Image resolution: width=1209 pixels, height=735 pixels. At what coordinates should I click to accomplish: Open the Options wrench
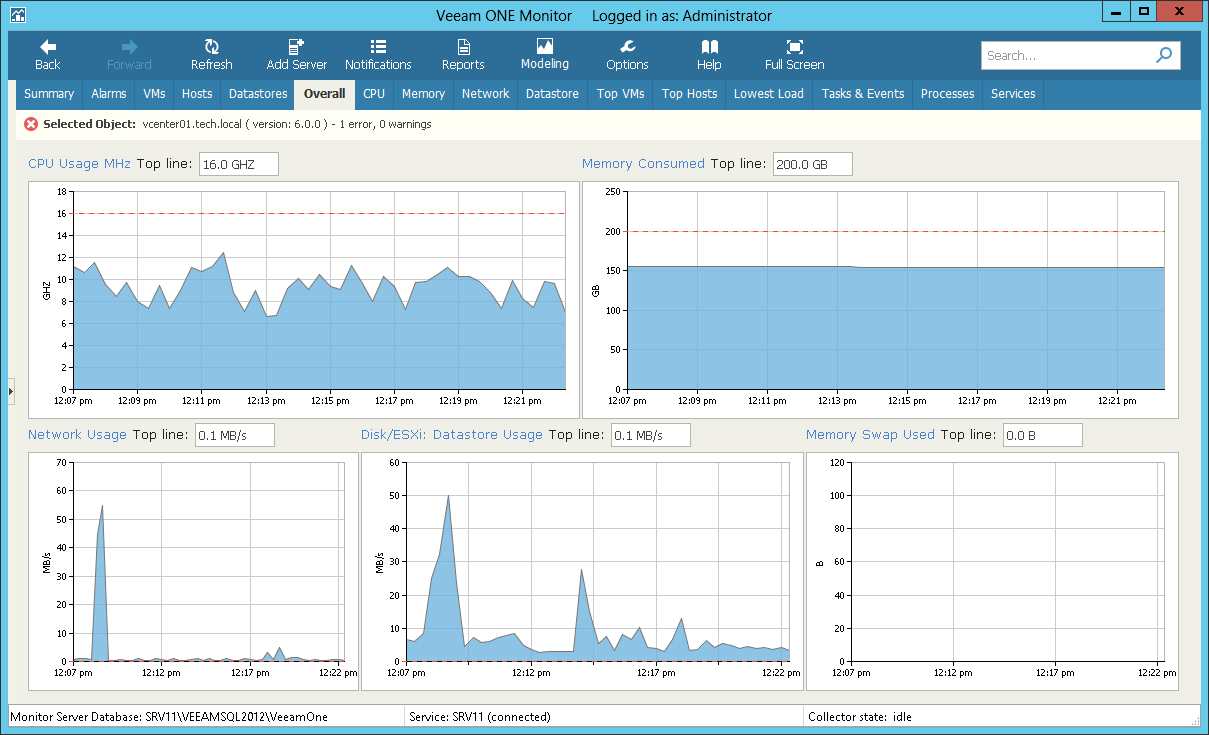627,55
